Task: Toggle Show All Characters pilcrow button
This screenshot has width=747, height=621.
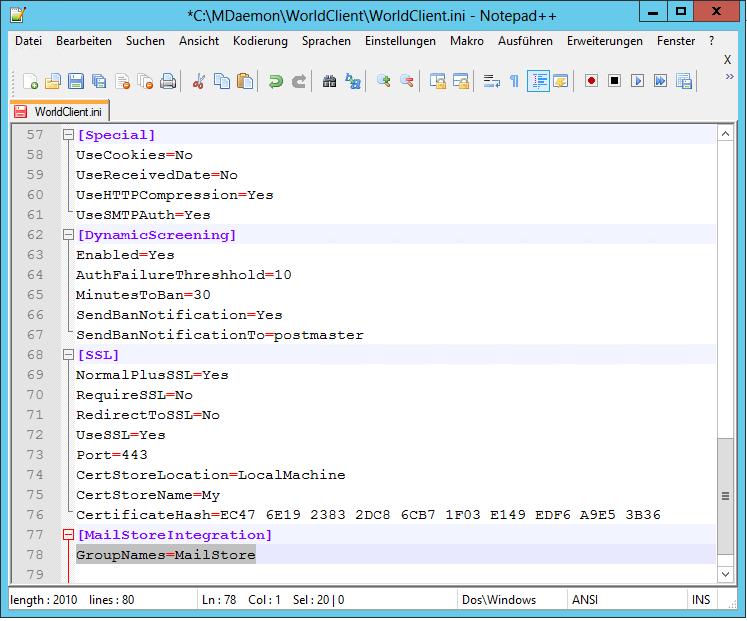Action: click(x=514, y=81)
